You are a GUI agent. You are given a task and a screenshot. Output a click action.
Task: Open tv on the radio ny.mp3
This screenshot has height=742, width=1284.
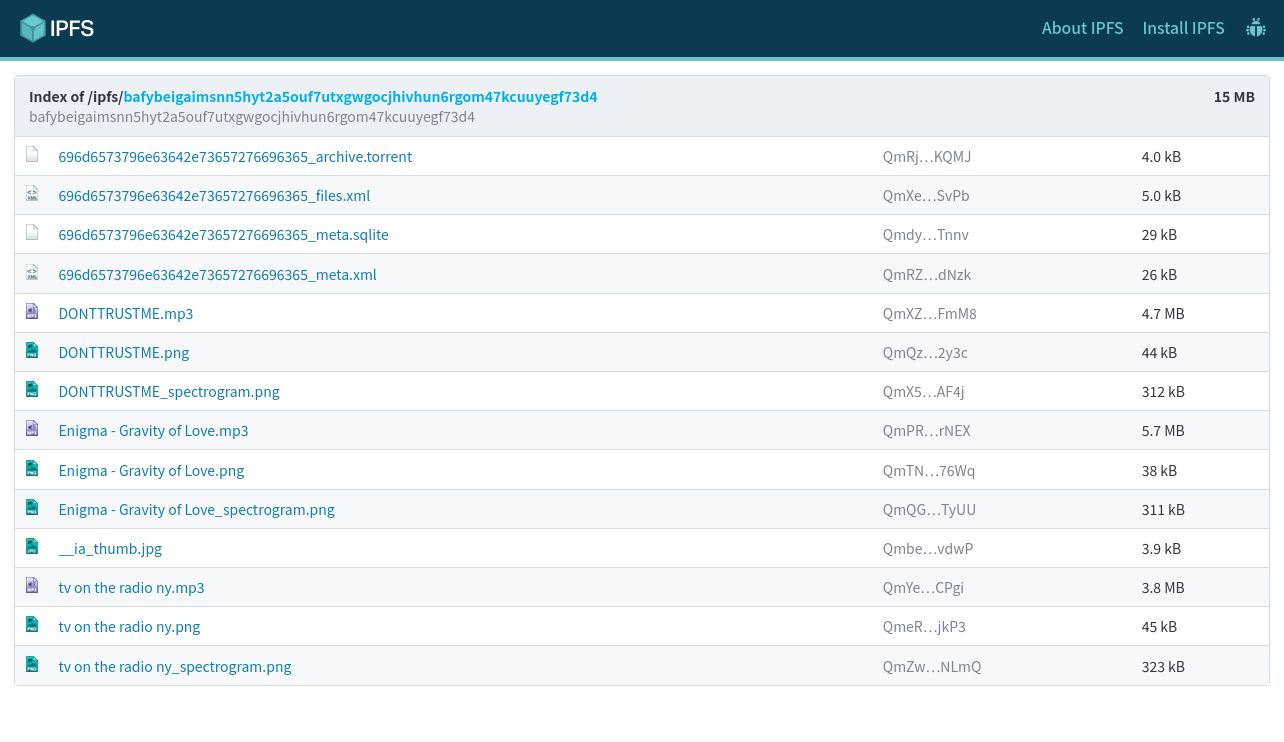pos(131,588)
